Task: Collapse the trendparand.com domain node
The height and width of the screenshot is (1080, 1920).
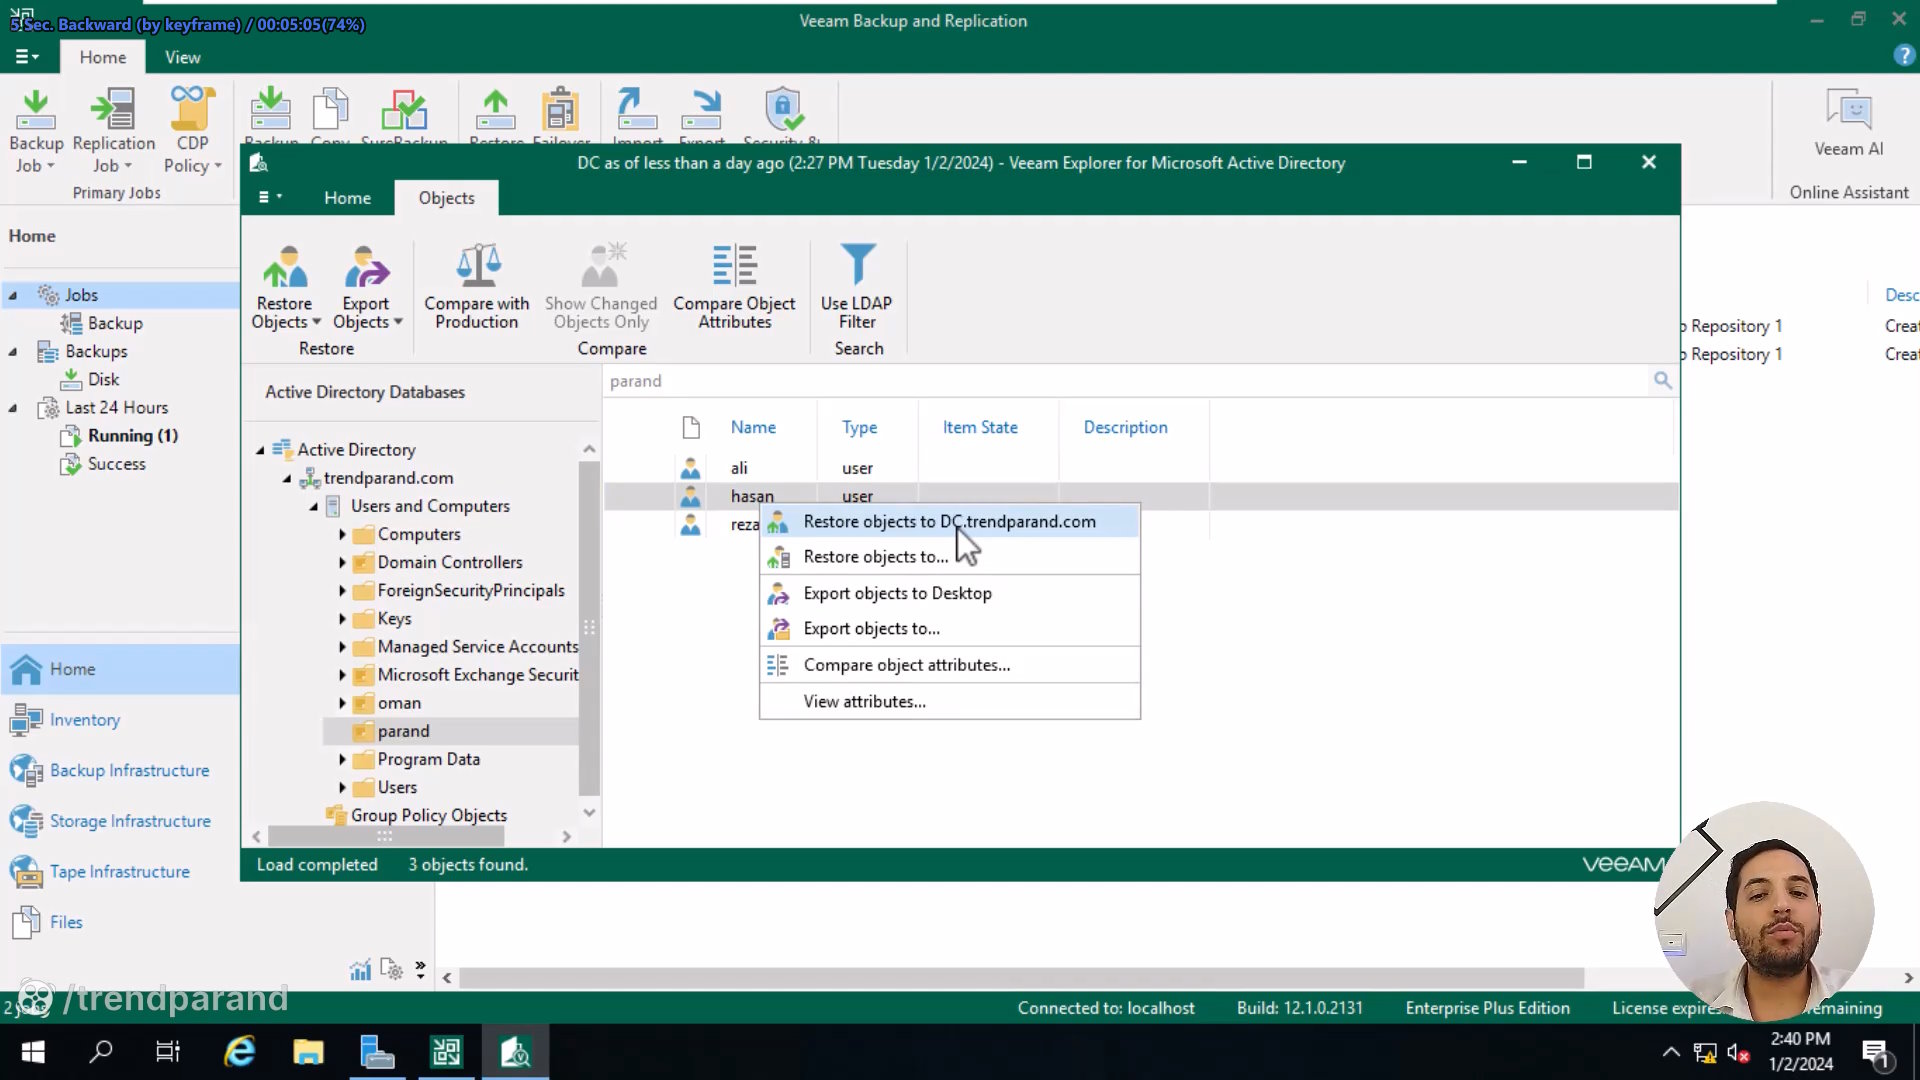Action: coord(287,479)
